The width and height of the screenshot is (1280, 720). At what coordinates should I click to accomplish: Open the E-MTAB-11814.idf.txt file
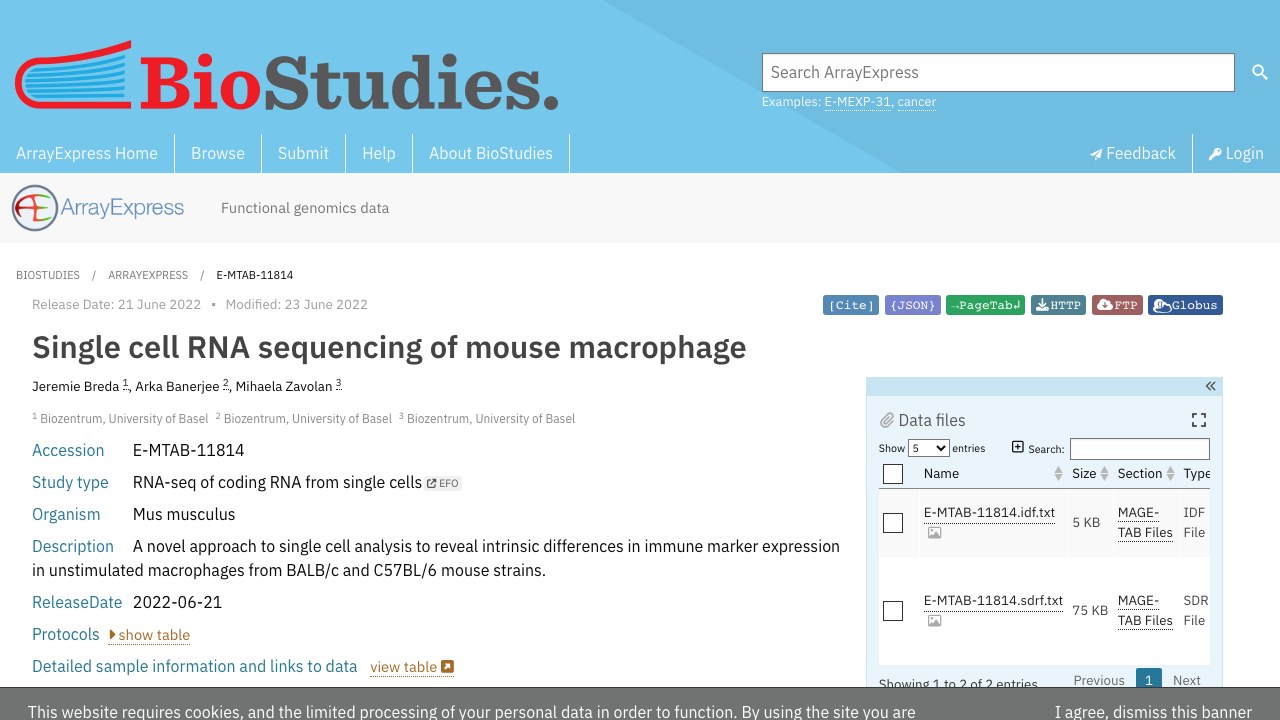989,513
